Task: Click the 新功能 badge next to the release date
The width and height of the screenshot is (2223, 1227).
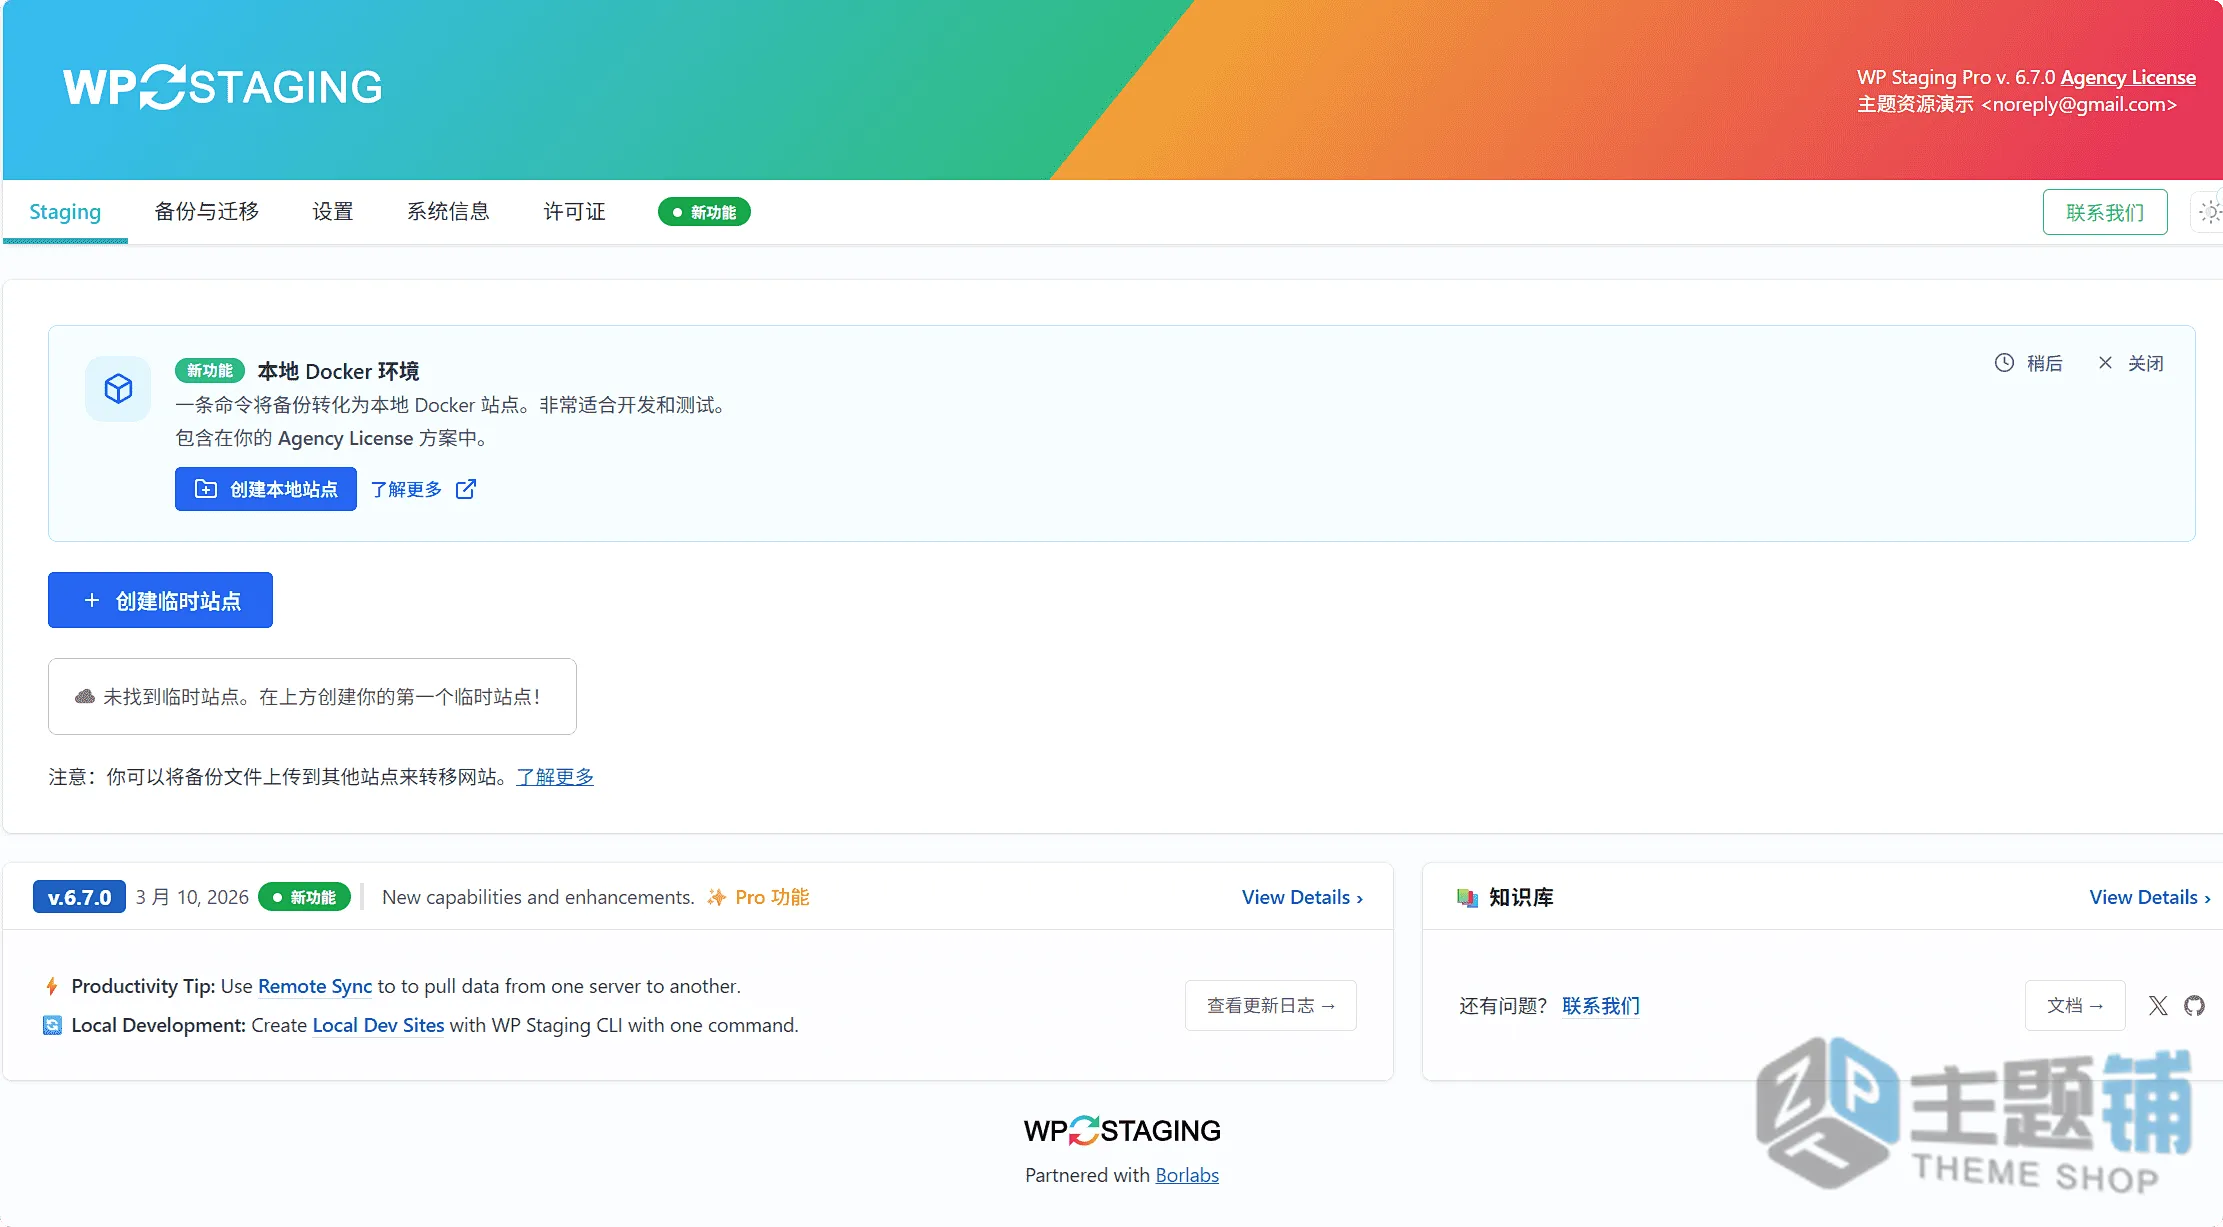Action: click(304, 897)
